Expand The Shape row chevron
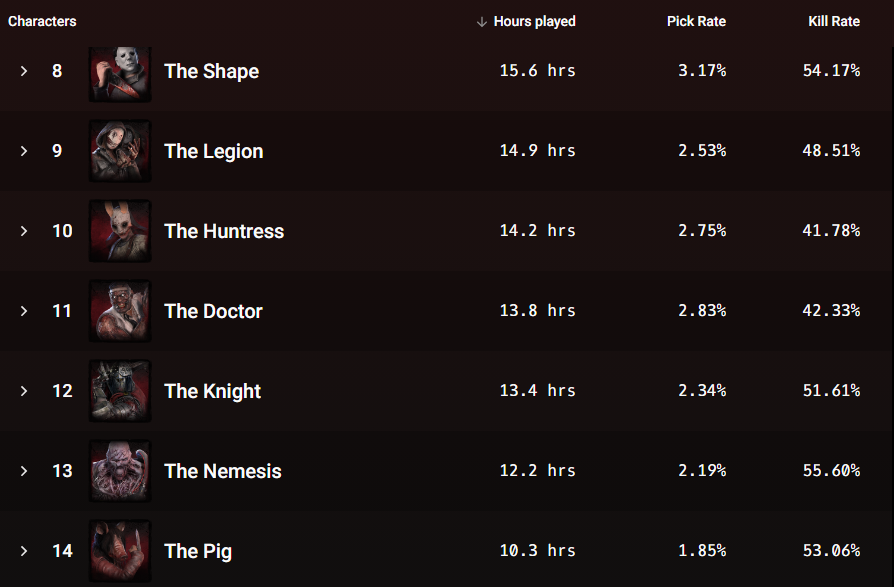 24,71
